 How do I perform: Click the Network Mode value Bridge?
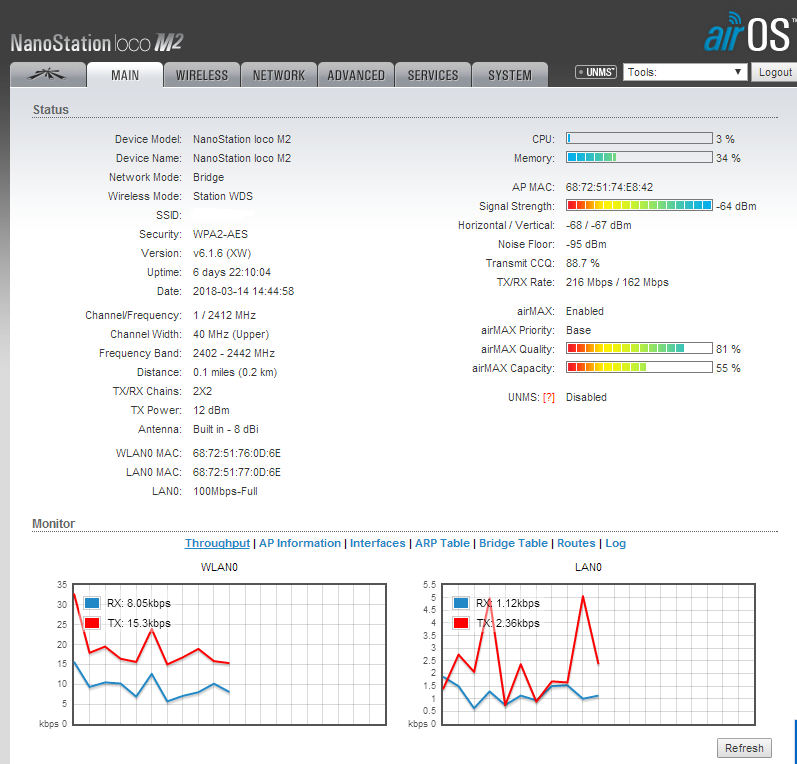tap(208, 177)
